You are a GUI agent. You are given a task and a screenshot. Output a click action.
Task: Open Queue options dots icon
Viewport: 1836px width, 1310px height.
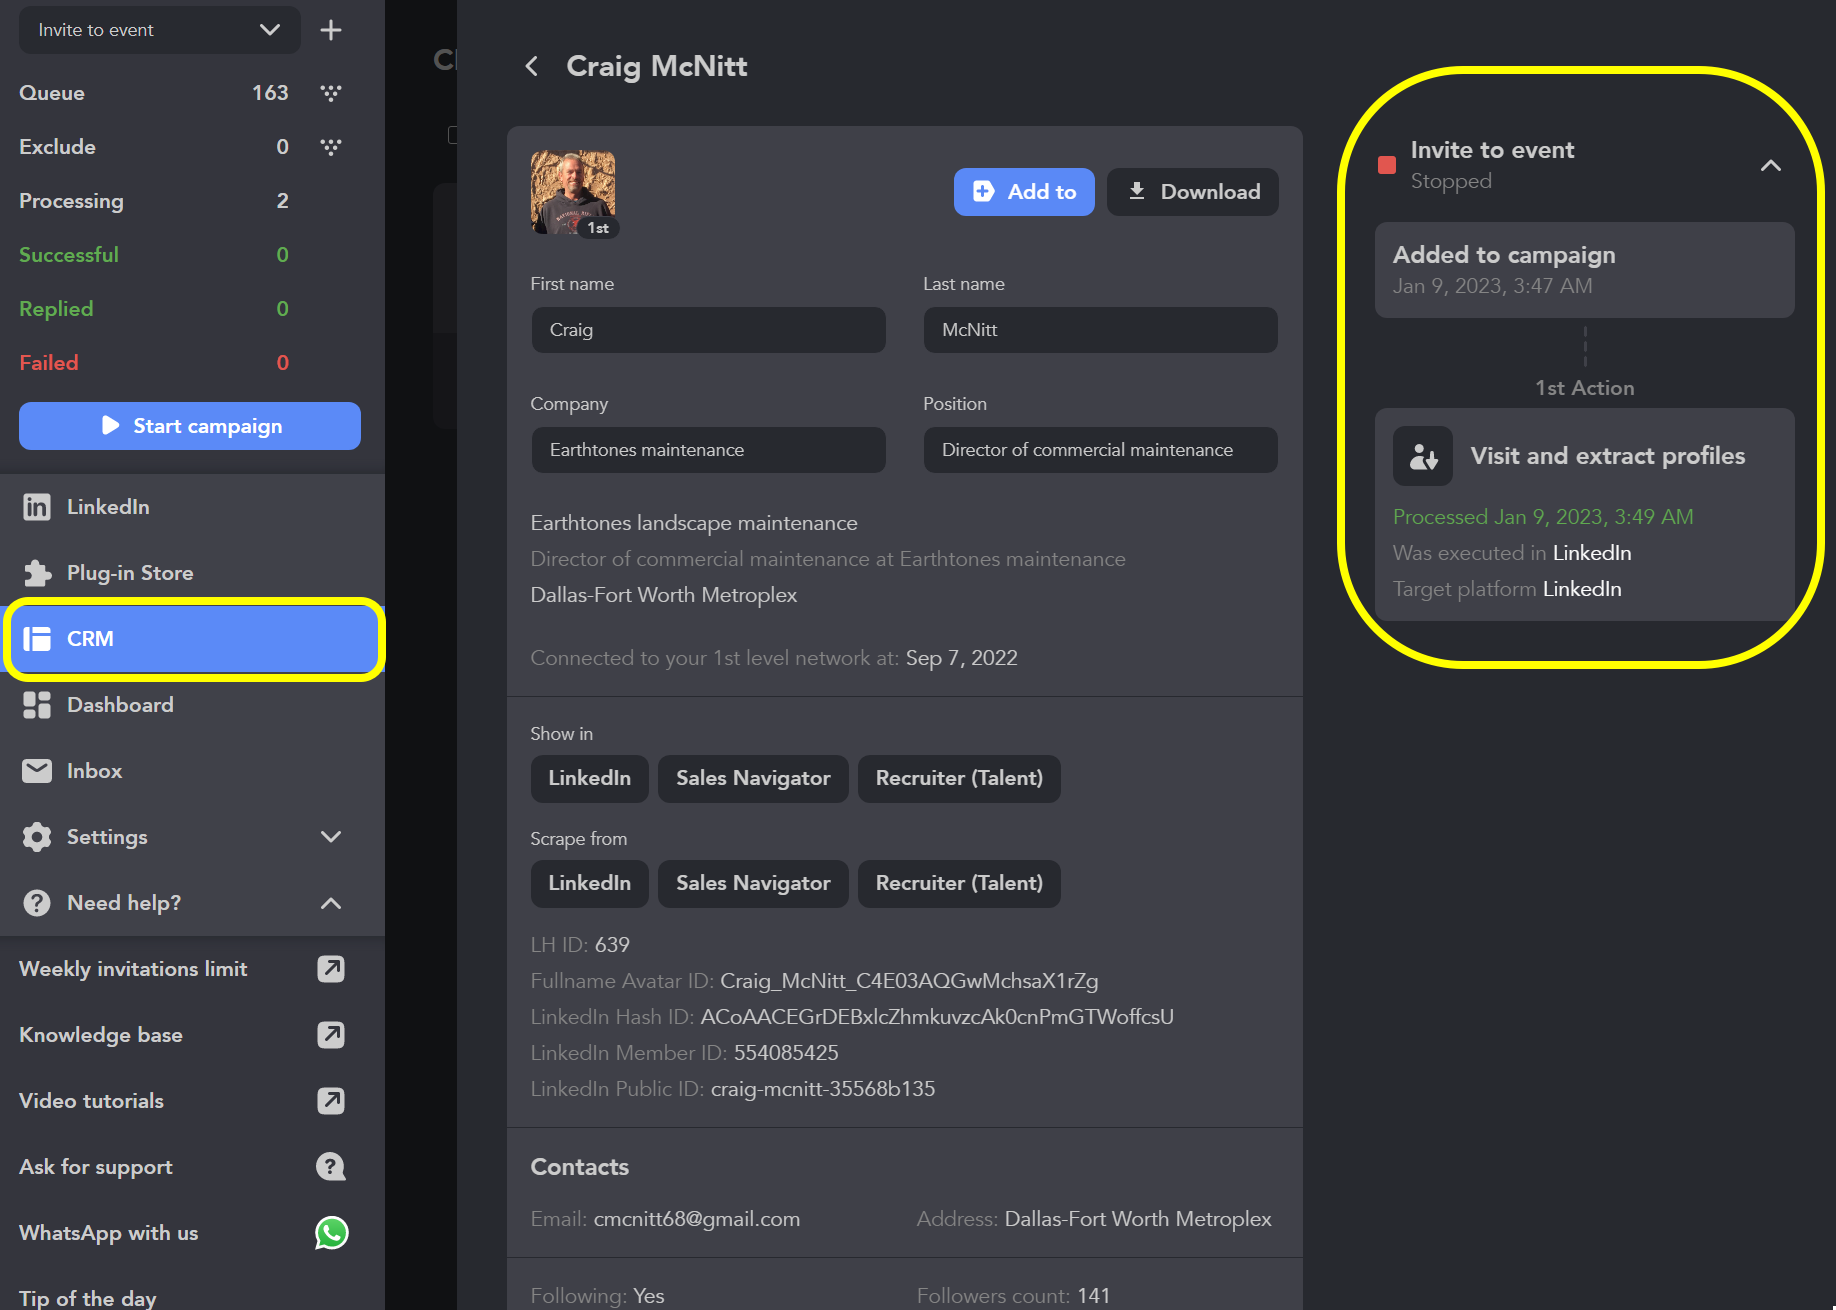331,93
